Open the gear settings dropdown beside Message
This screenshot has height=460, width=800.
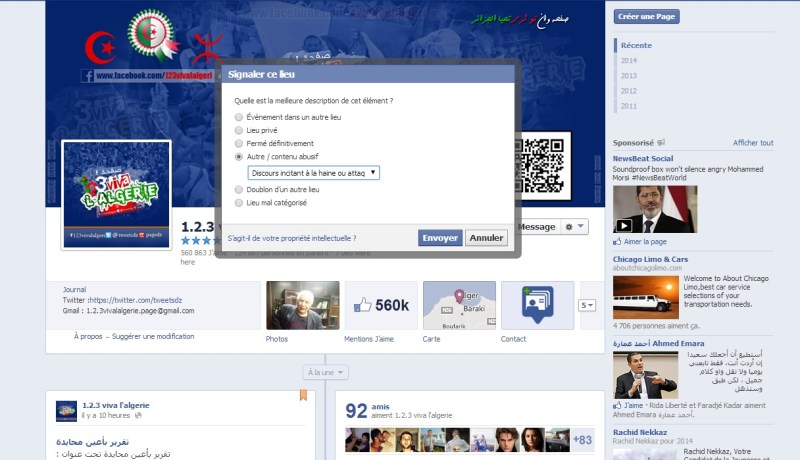click(574, 227)
